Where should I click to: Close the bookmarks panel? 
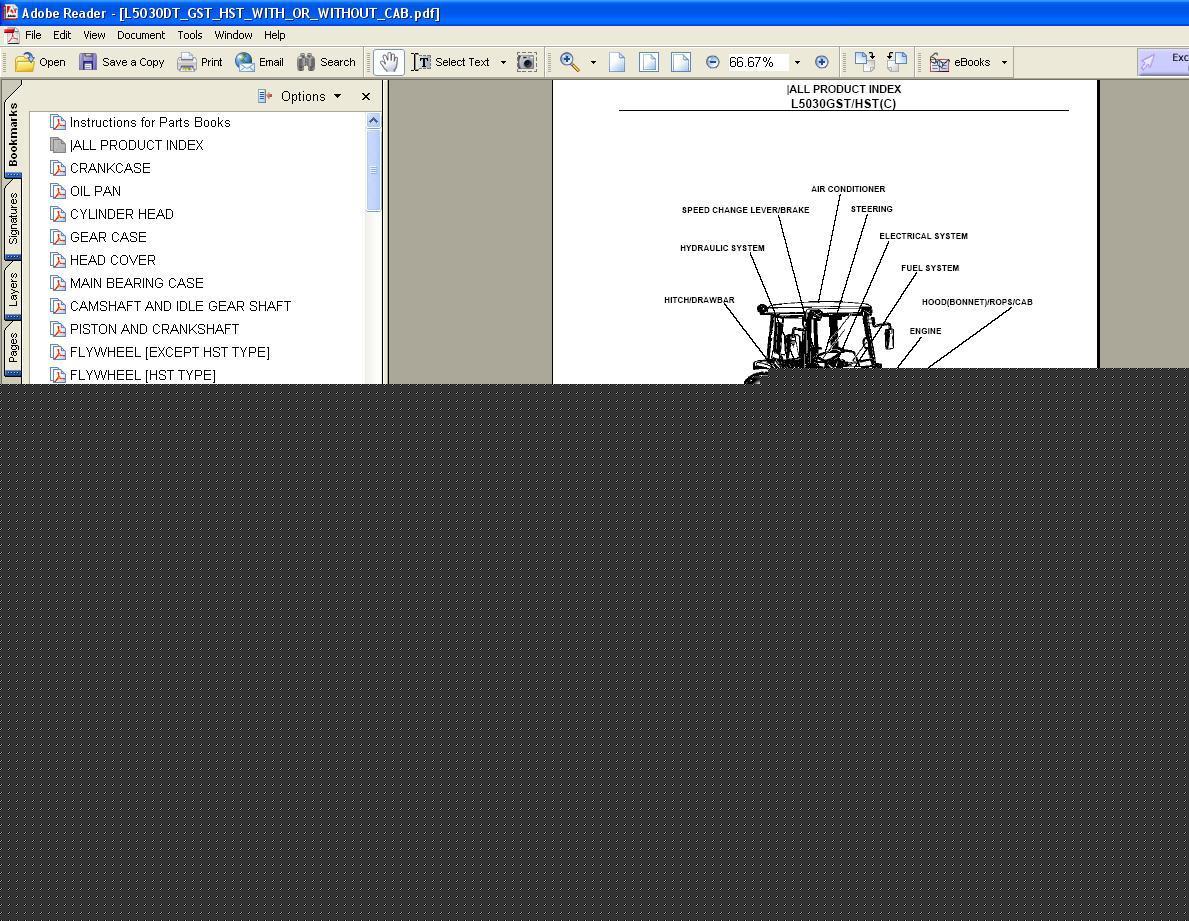pyautogui.click(x=366, y=96)
